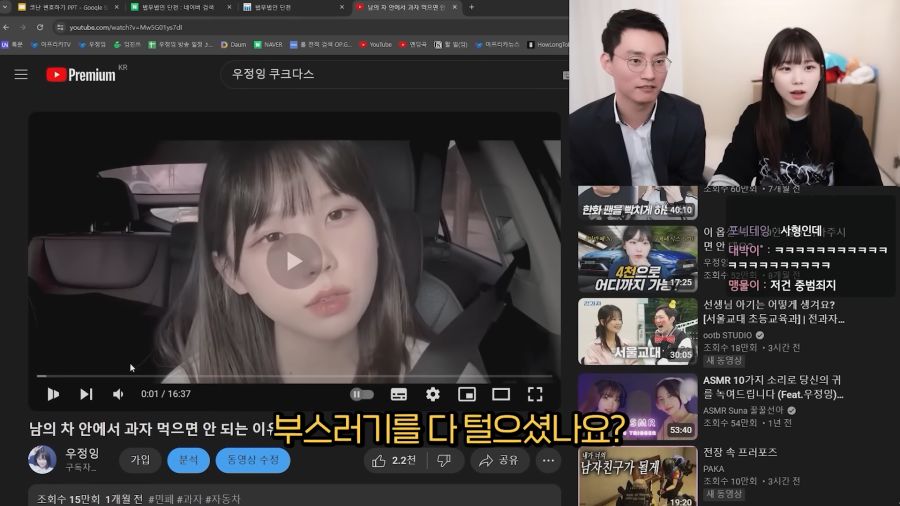Open the PAKA channel link
Screen dimensions: 900x506
[713, 469]
